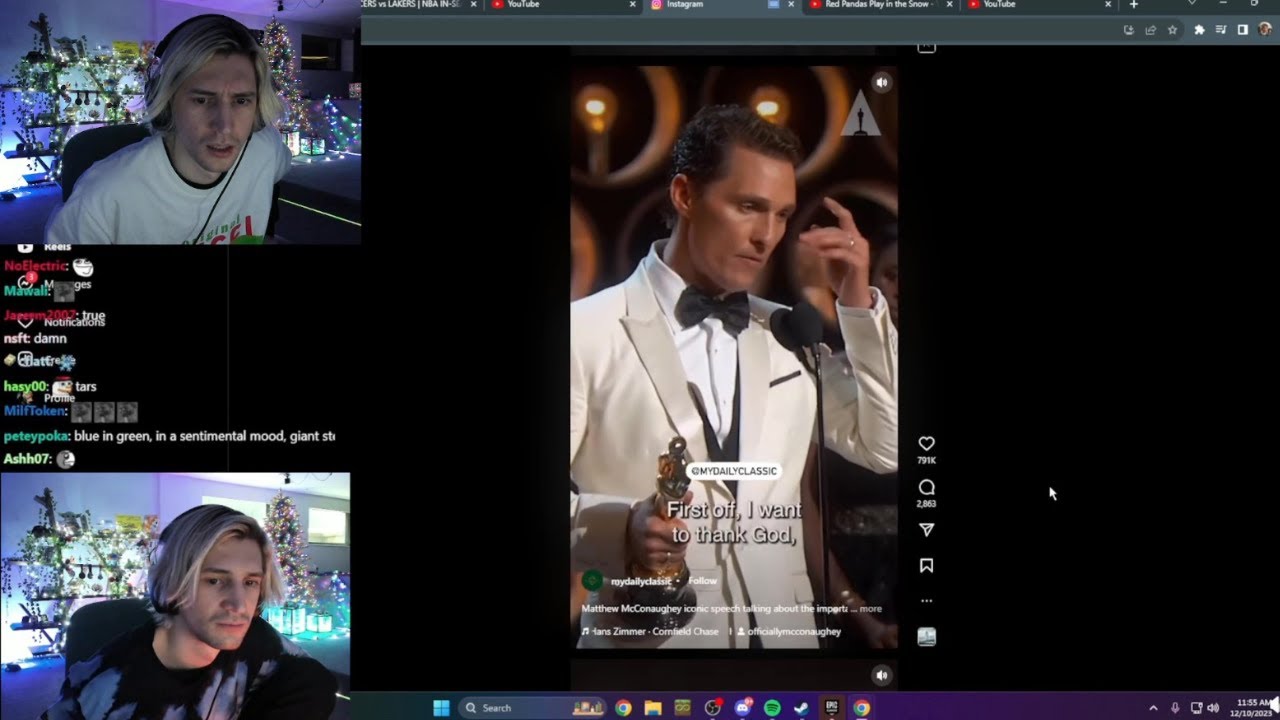The height and width of the screenshot is (720, 1280).
Task: Show hidden system tray icons
Action: (1153, 708)
